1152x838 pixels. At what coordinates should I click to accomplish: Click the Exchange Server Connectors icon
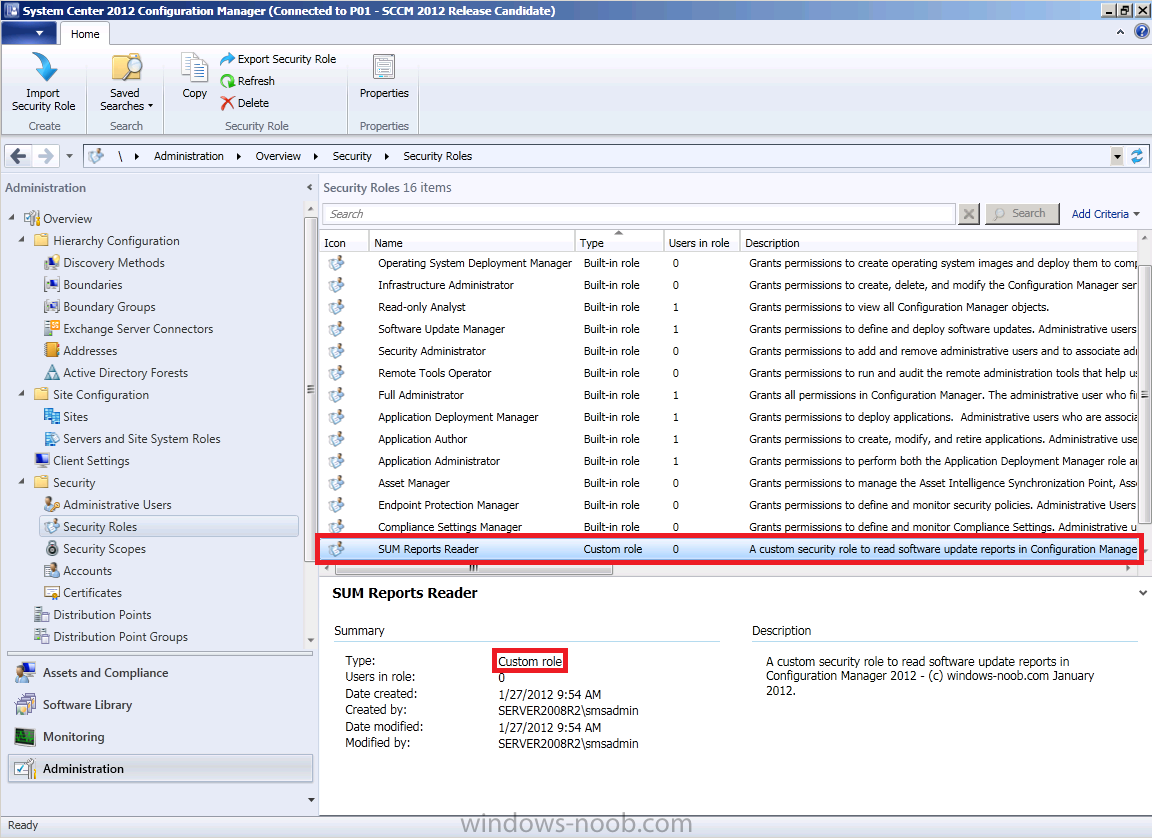click(51, 328)
